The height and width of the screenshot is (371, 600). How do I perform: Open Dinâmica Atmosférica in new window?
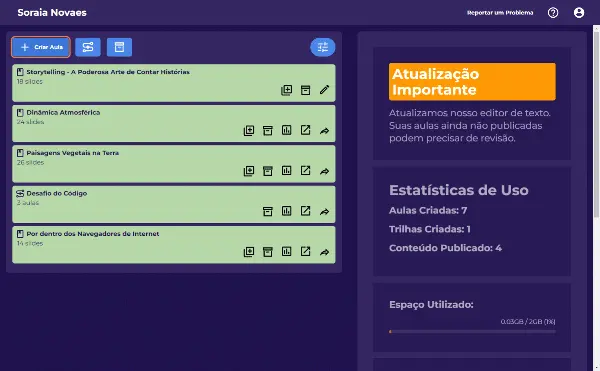click(305, 130)
